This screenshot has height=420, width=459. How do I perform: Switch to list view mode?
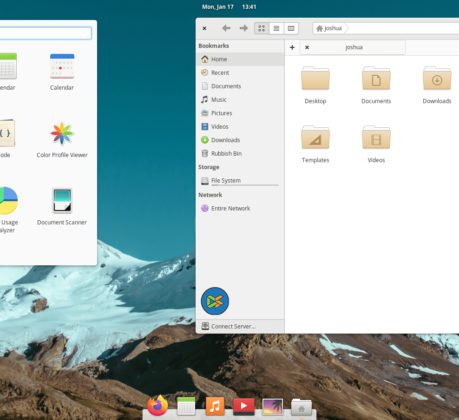pos(276,28)
